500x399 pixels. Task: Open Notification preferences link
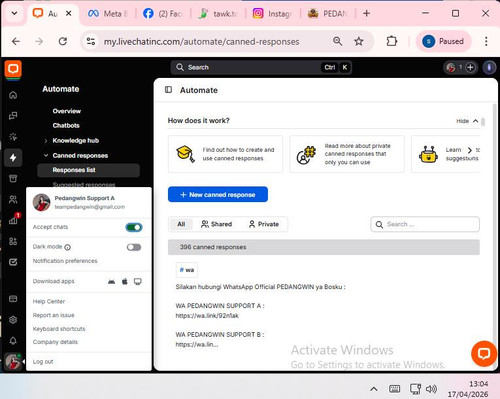pos(65,261)
